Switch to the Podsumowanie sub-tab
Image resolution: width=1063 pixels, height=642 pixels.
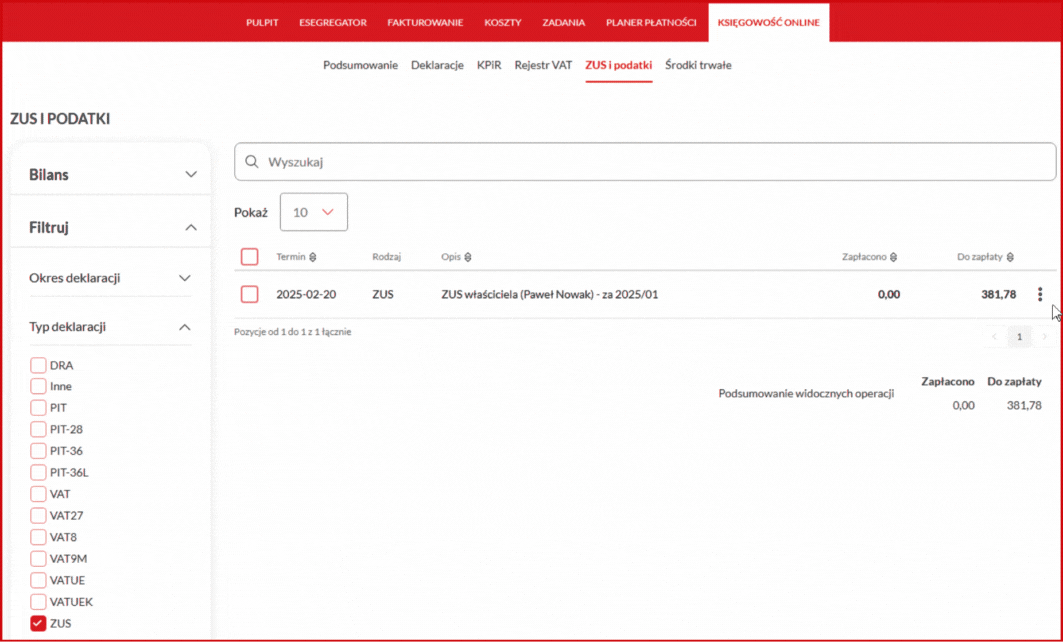click(360, 65)
